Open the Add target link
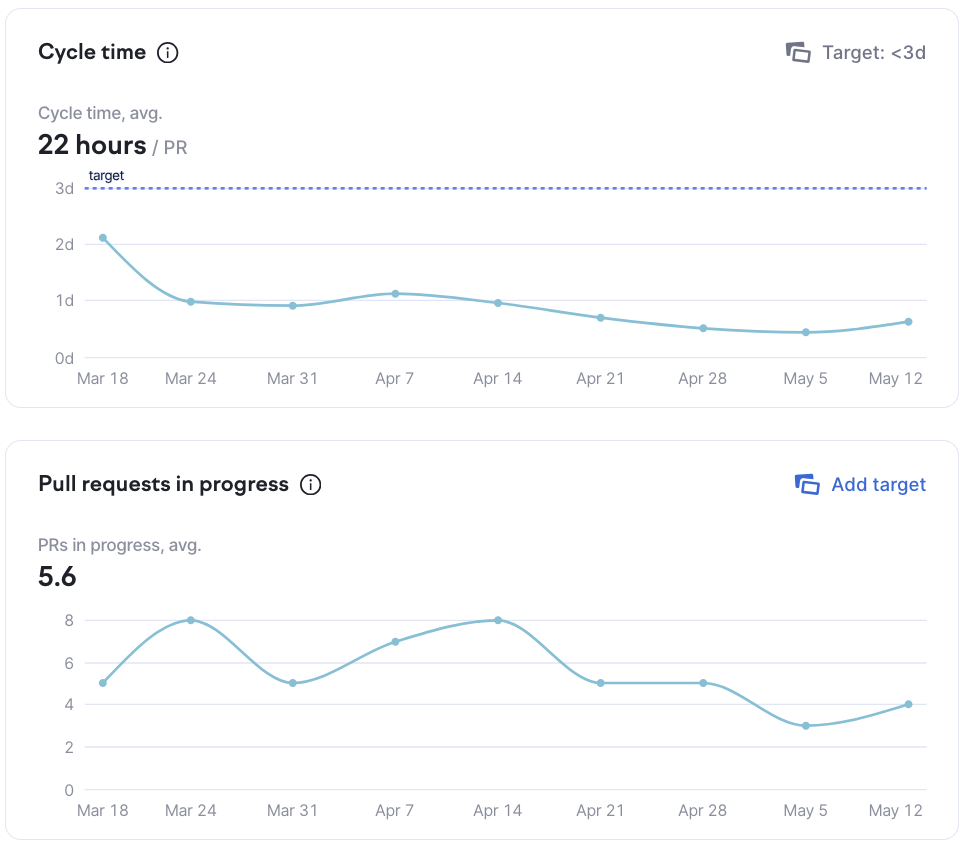Screen dimensions: 966x852 pos(878,485)
